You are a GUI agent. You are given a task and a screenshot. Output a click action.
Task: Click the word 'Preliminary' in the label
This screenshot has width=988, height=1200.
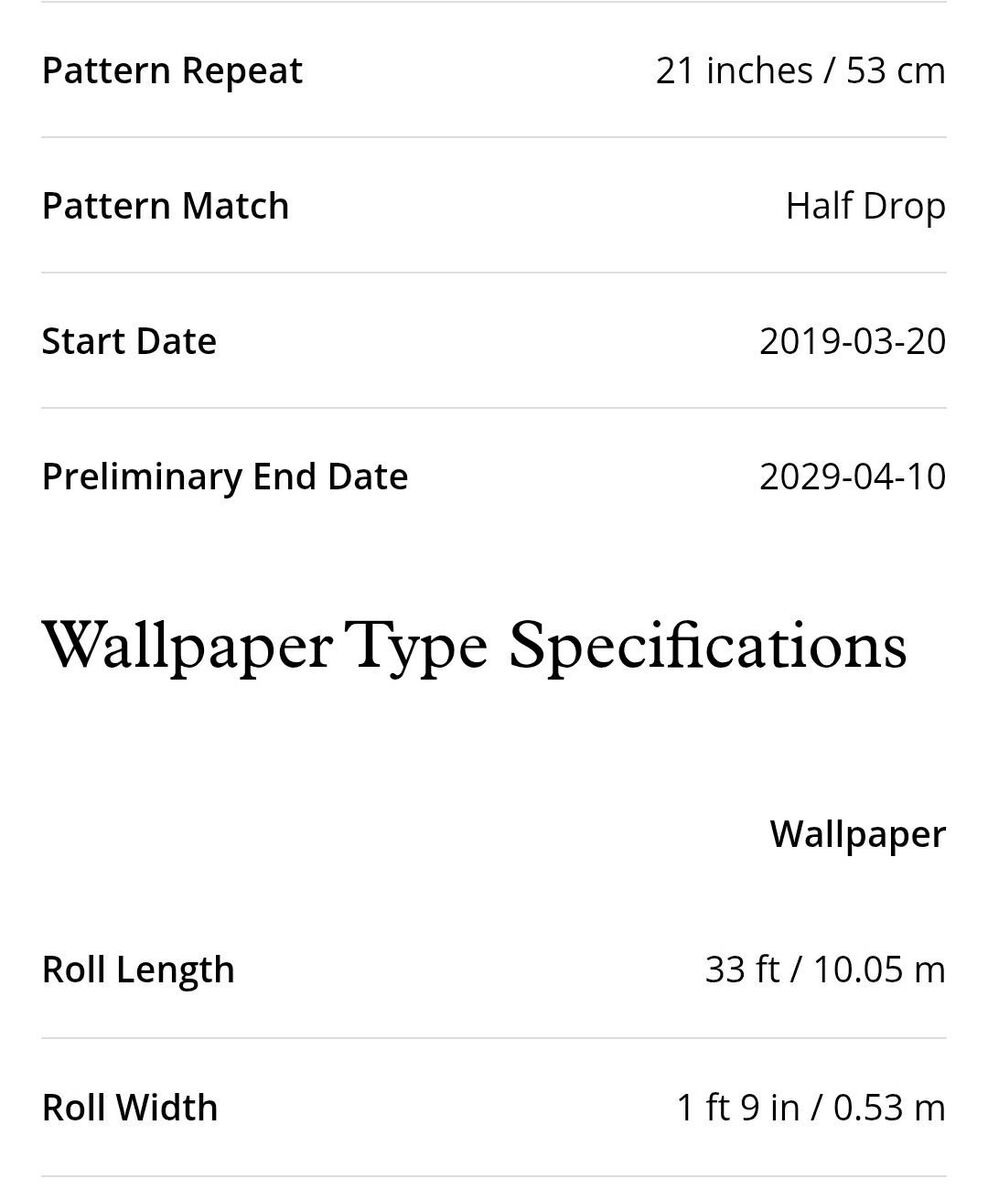pos(142,476)
